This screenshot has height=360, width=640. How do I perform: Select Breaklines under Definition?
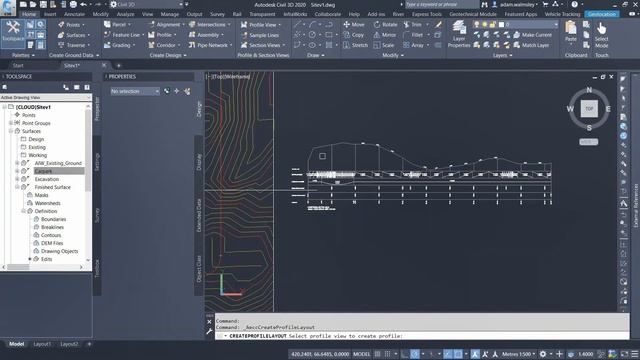tap(52, 227)
